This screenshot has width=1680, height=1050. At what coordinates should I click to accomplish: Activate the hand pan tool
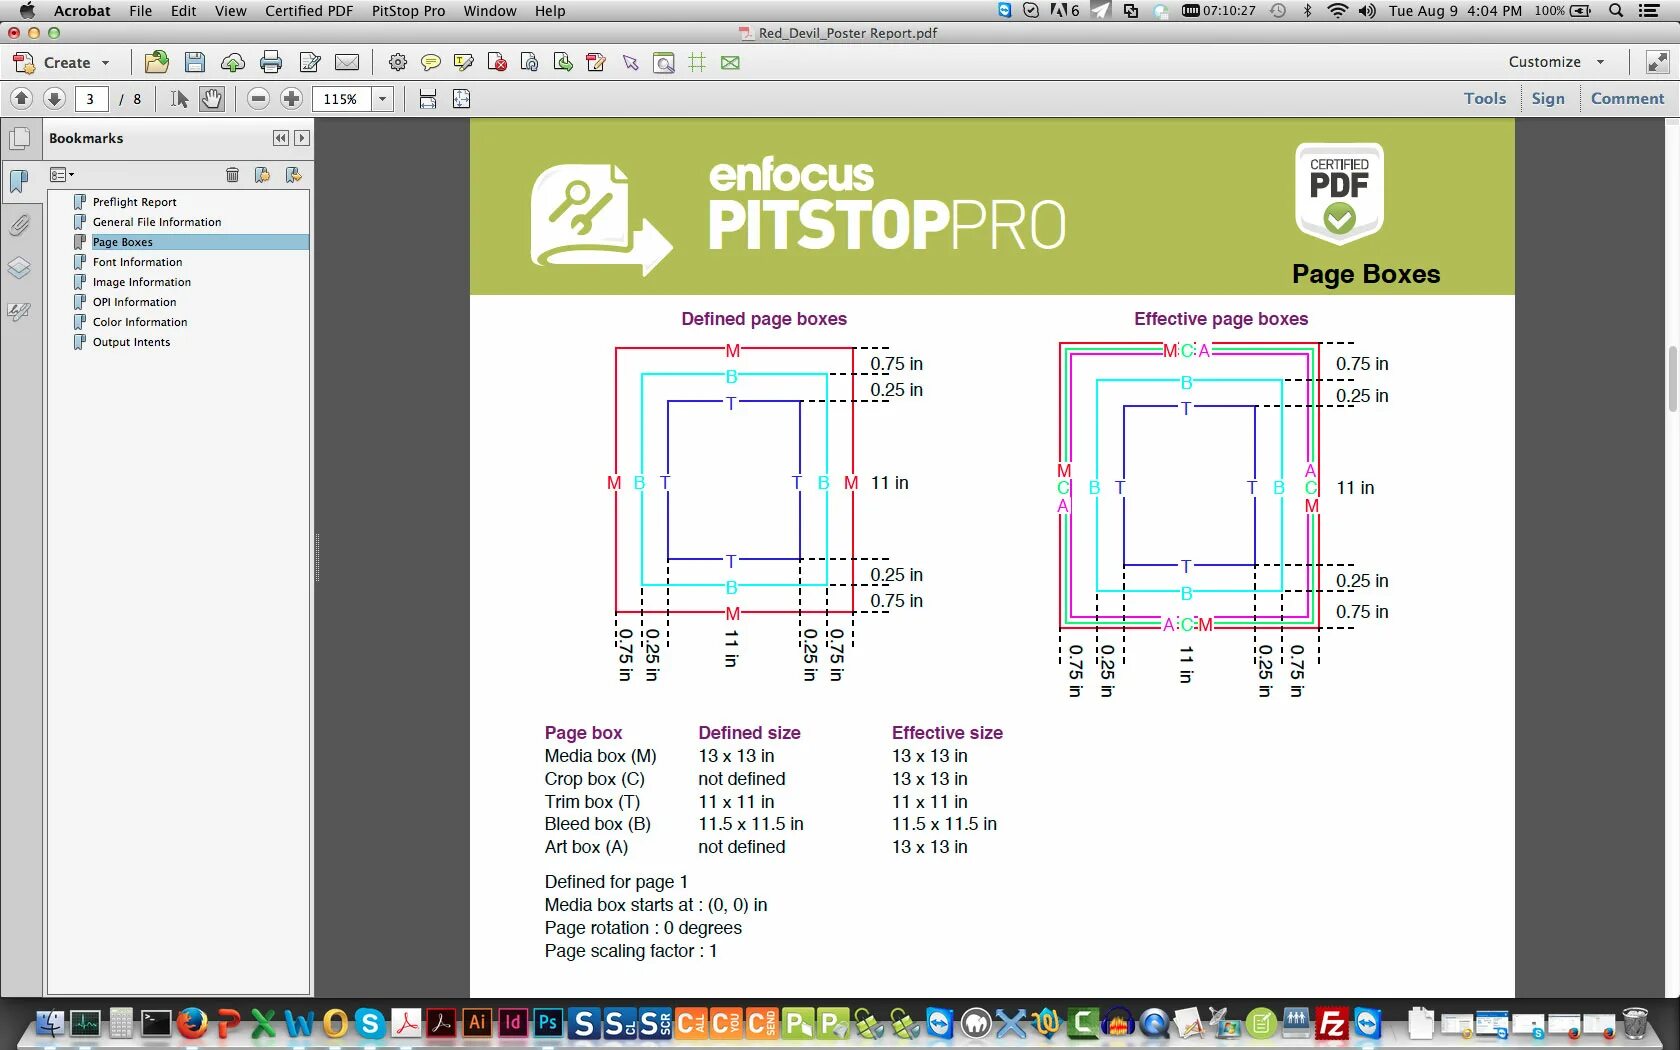[212, 98]
